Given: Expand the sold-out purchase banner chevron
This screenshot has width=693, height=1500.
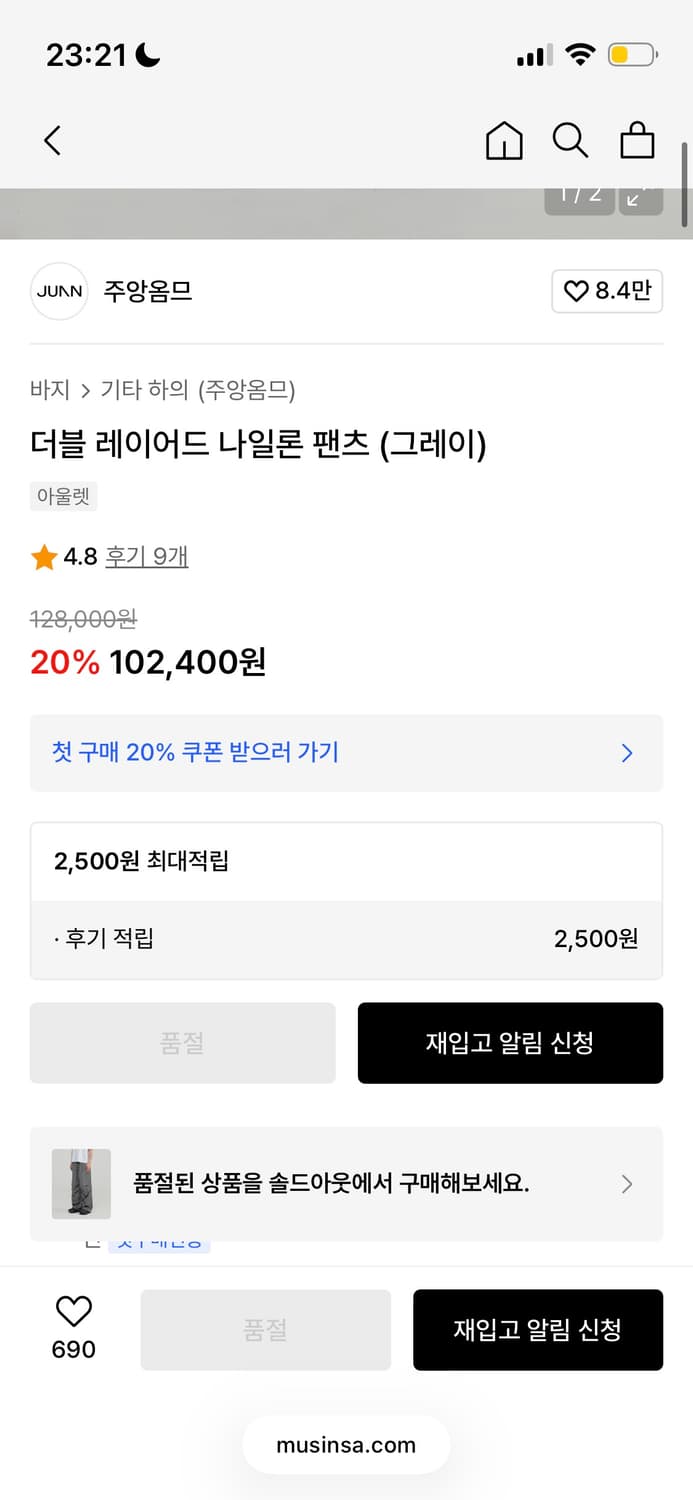Looking at the screenshot, I should click(627, 1184).
